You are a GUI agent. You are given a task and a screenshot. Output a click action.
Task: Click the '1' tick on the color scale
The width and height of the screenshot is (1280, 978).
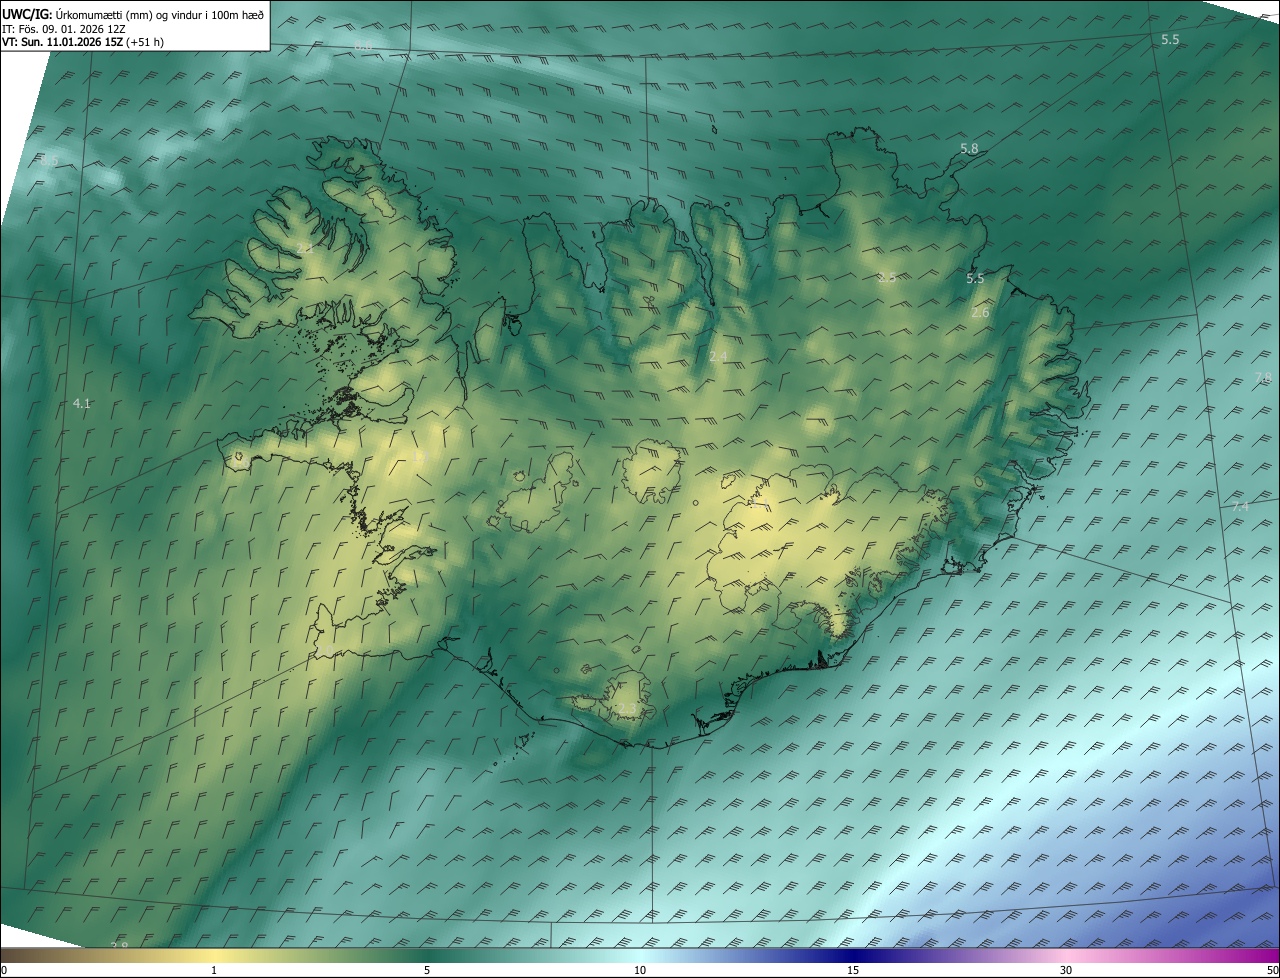pyautogui.click(x=214, y=971)
